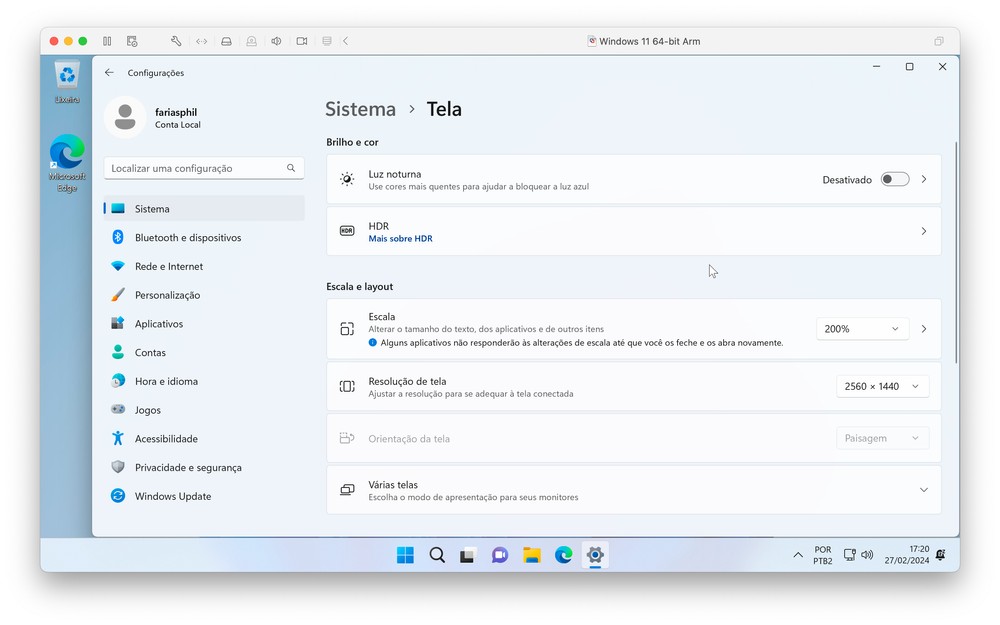
Task: Open the resolution 2560 × 1440 dropdown
Action: (882, 386)
